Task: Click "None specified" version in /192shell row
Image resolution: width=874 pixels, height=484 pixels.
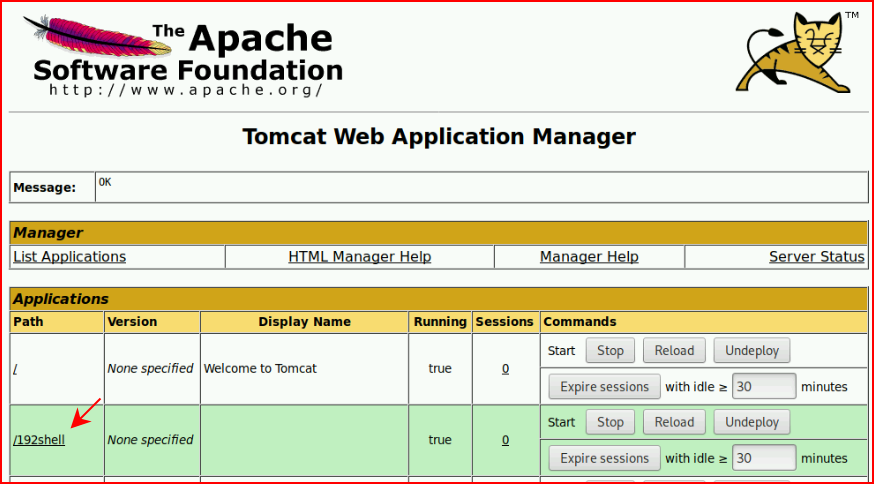Action: (150, 440)
